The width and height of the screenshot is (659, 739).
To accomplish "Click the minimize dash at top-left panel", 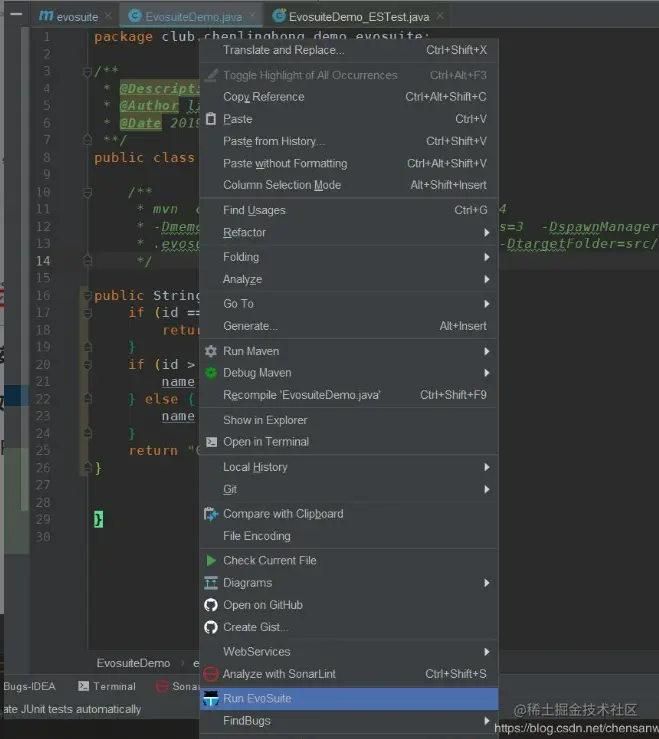I will (16, 14).
